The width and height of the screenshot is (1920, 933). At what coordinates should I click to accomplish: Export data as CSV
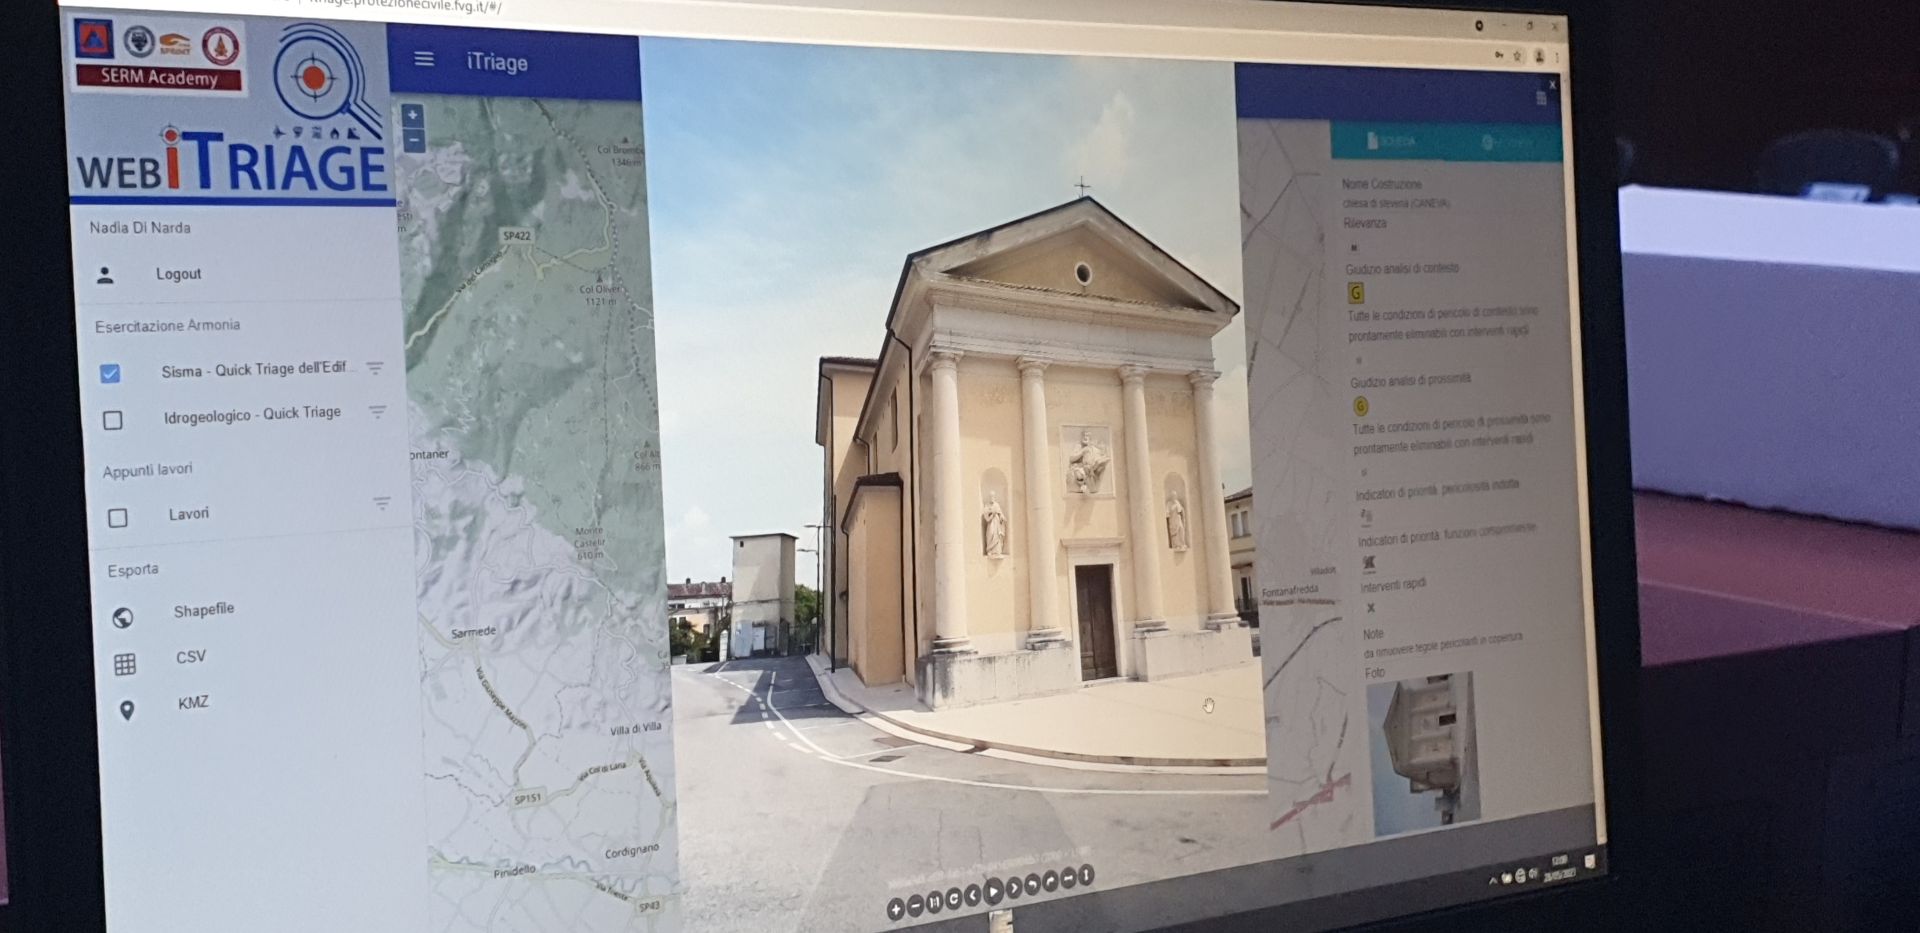click(190, 657)
